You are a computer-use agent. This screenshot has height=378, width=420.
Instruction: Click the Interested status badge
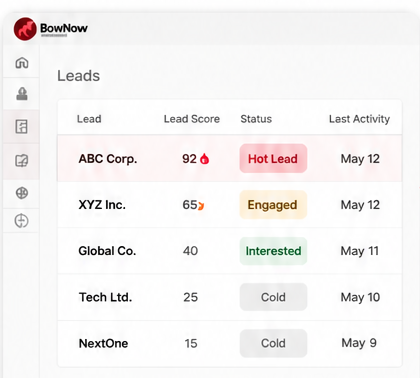click(x=273, y=251)
